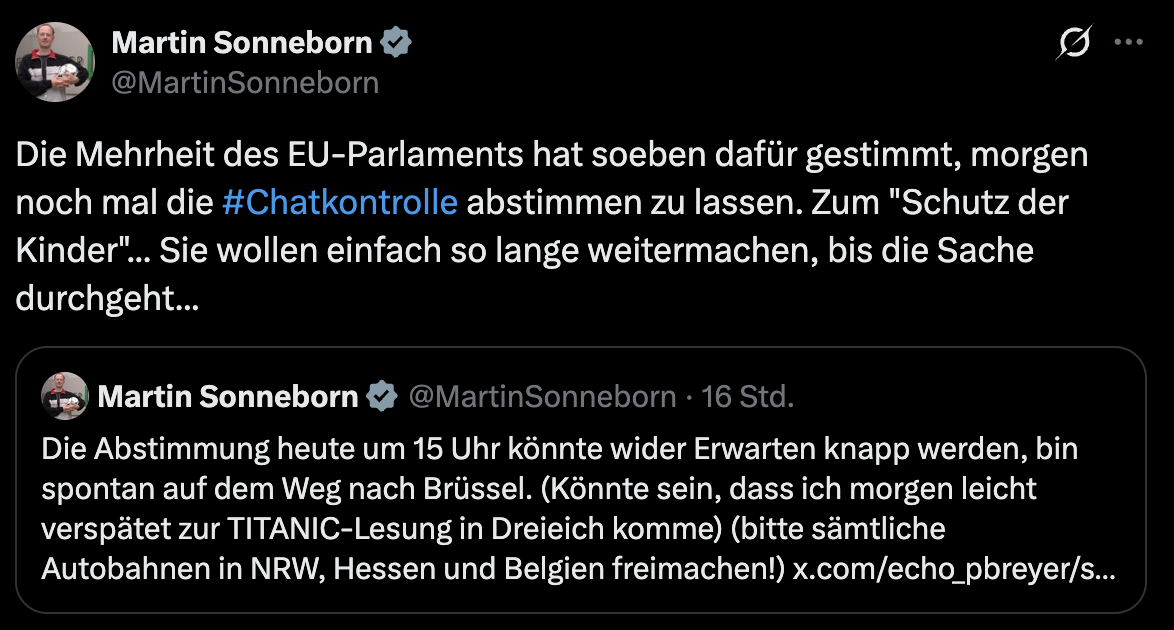Screen dimensions: 1174x630
Task: Open the quoted post's '16 Std.' timestamp
Action: coord(748,397)
